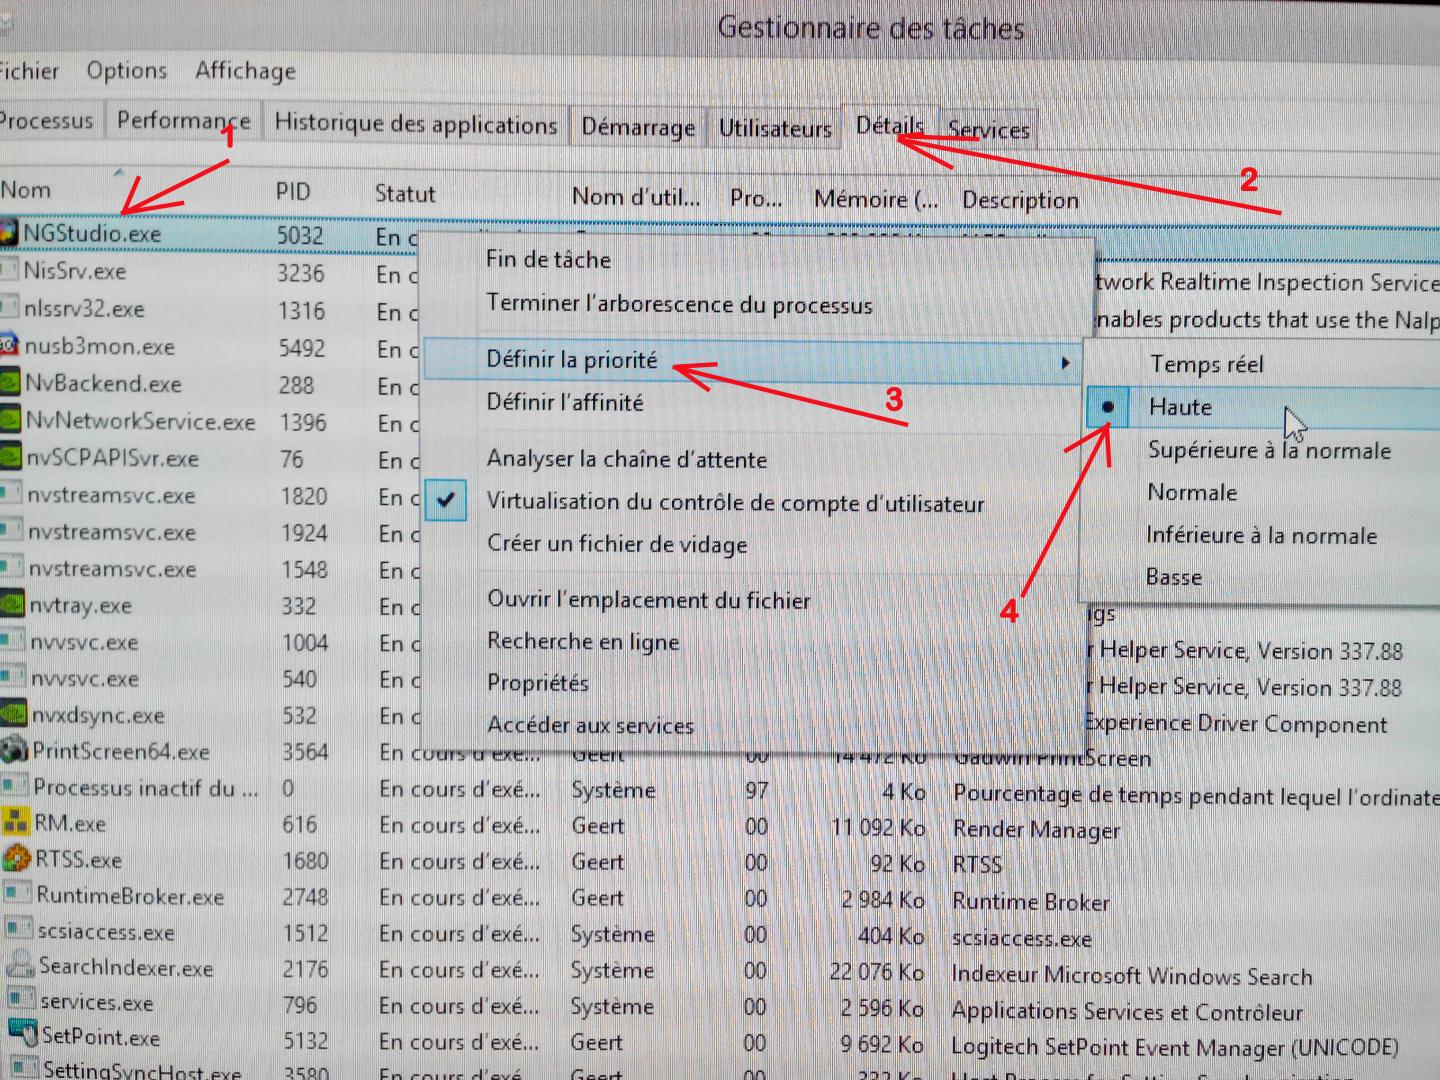Image resolution: width=1440 pixels, height=1080 pixels.
Task: Click the Processus inactif du système icon
Action: [14, 786]
